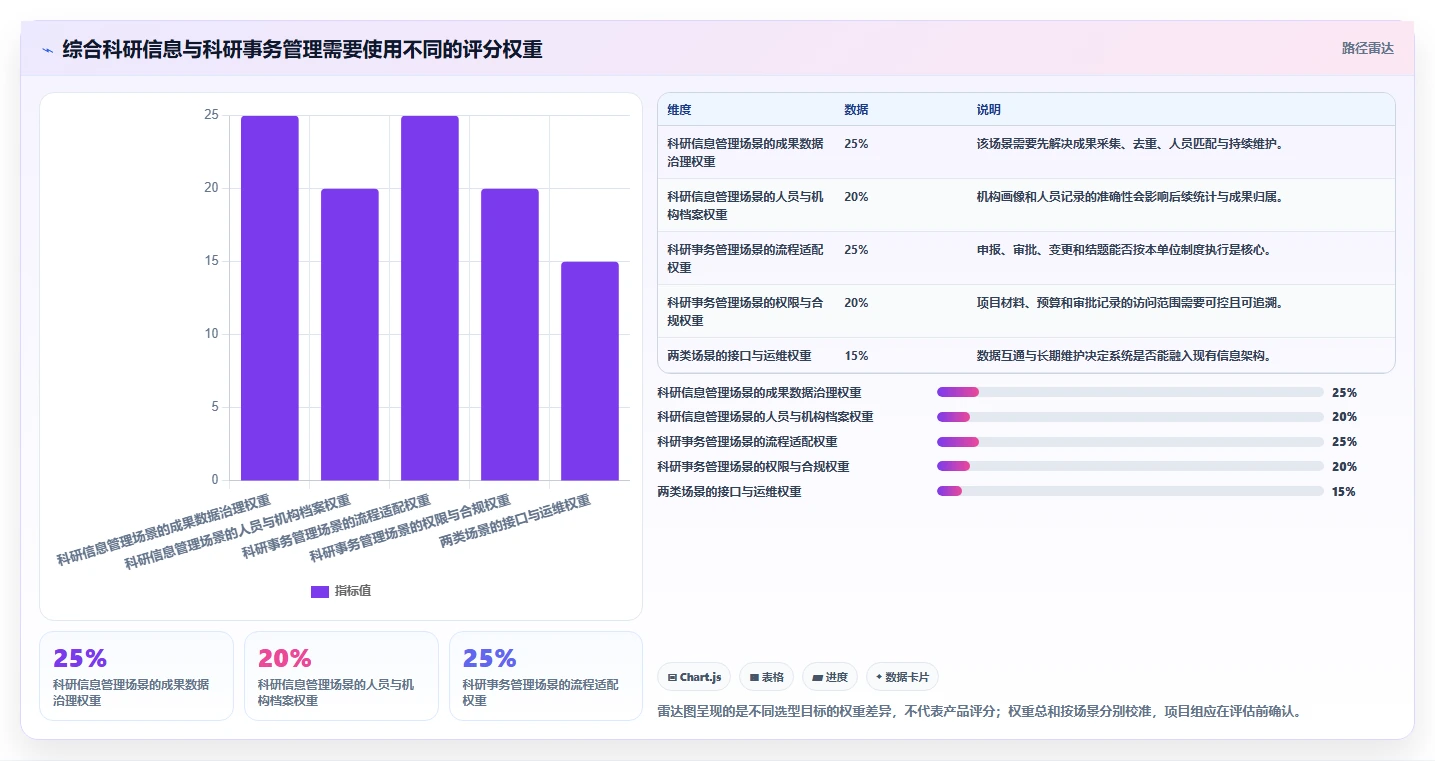Click table cell 科研信息管理场景的人员与机构档案权重

(x=746, y=205)
